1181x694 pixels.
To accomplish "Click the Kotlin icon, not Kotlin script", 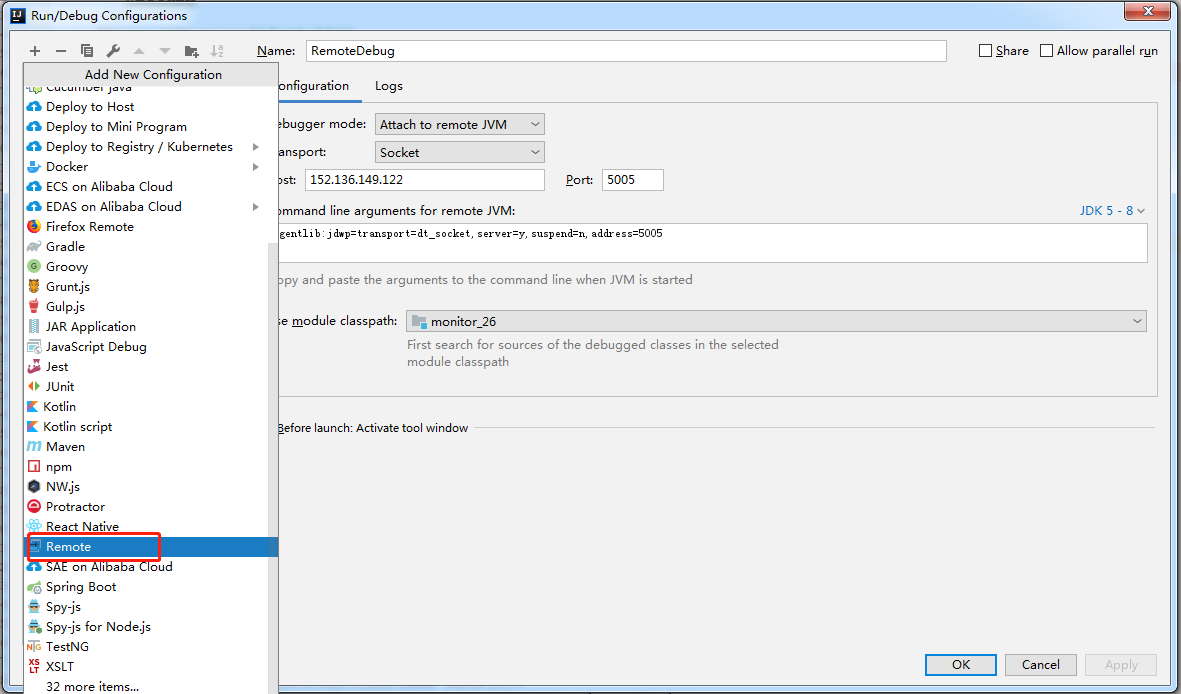I will click(32, 407).
